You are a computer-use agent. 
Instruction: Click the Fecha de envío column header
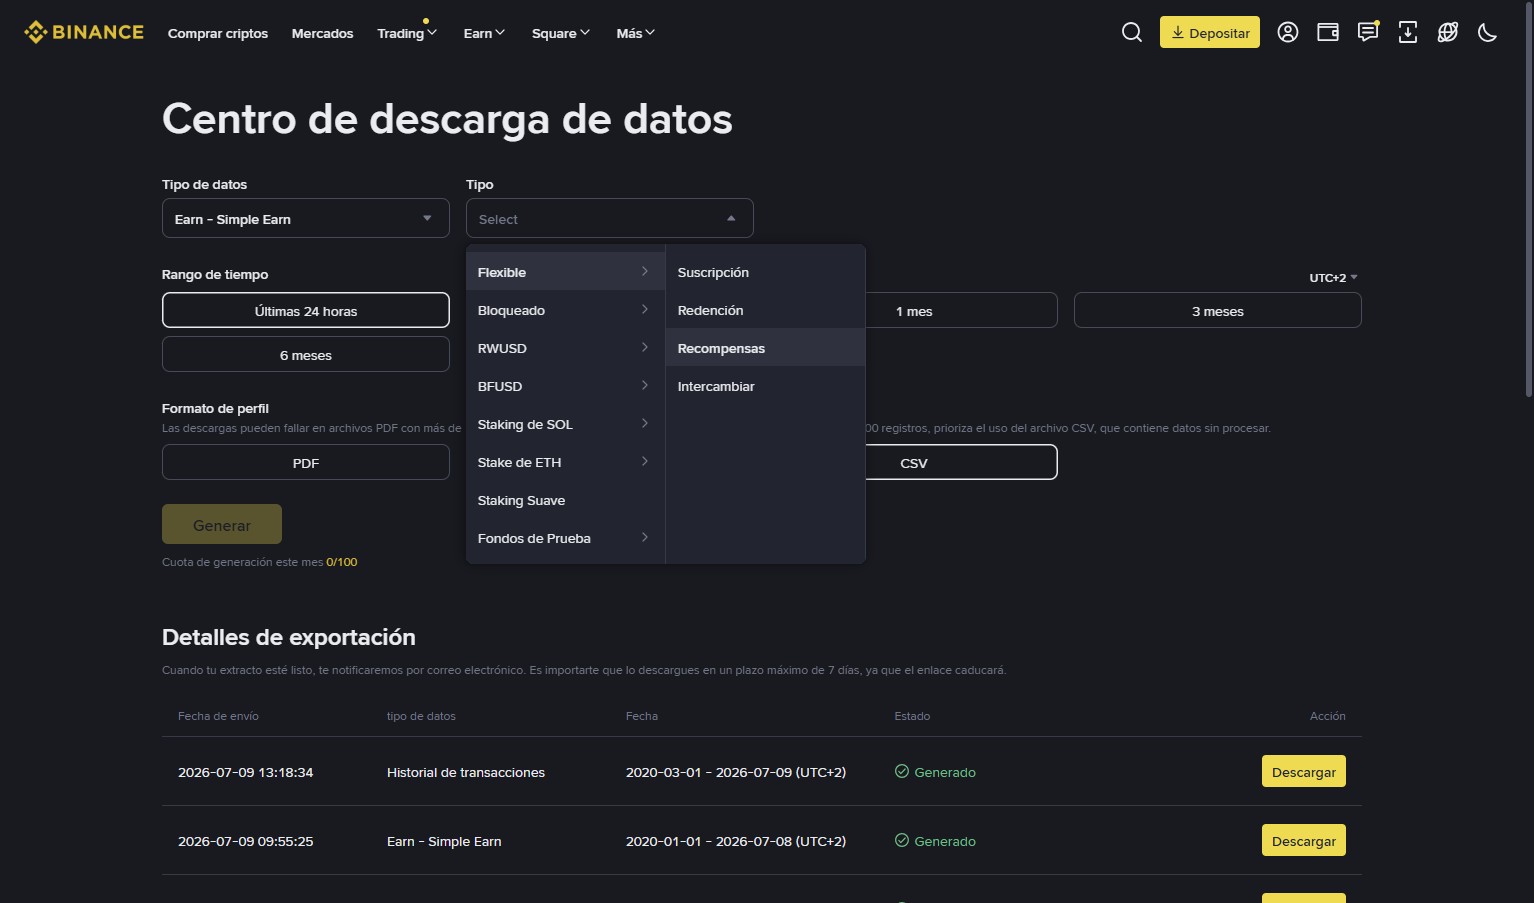tap(218, 716)
